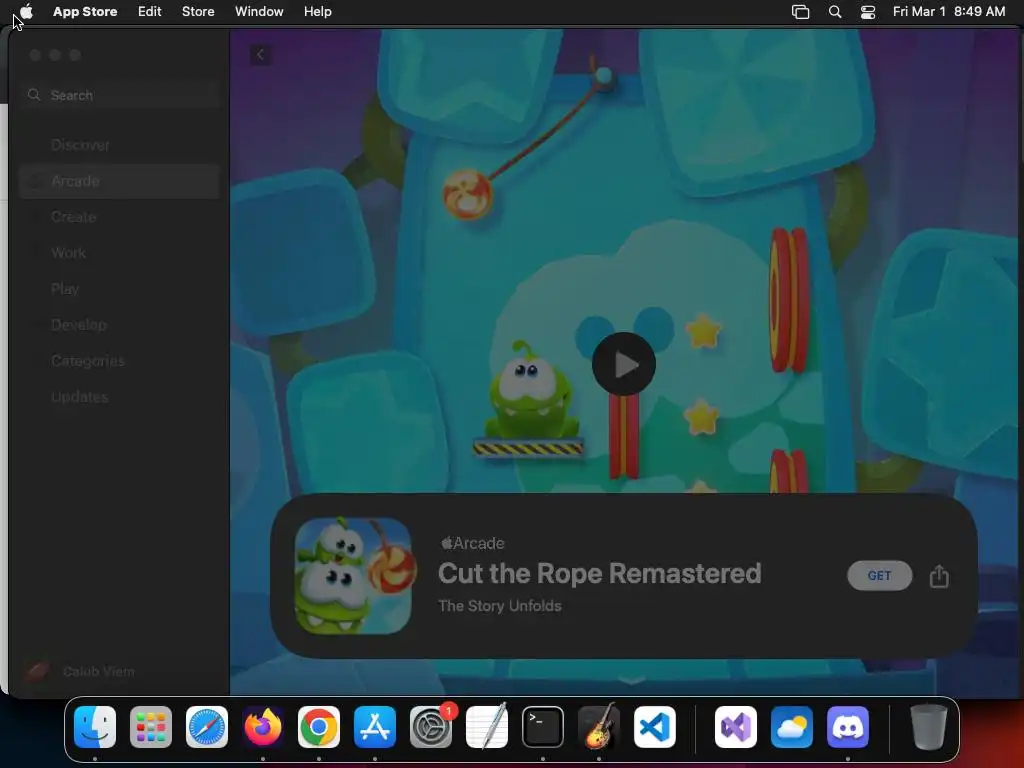Viewport: 1024px width, 768px height.
Task: Open the Apple menu
Action: click(x=27, y=11)
